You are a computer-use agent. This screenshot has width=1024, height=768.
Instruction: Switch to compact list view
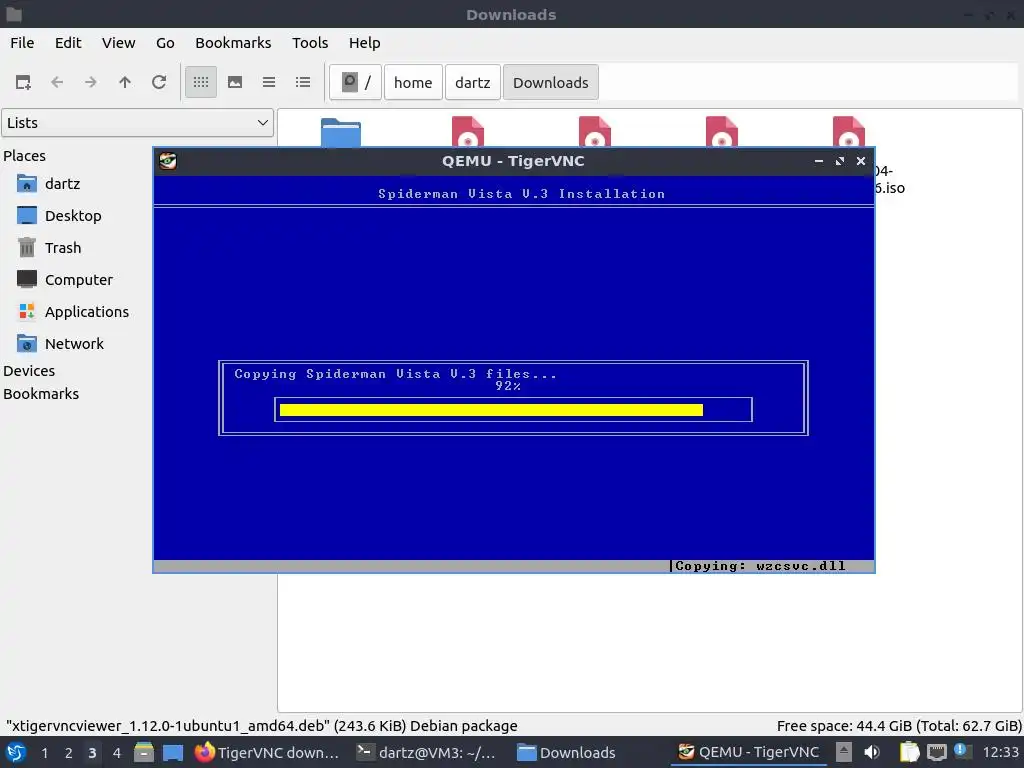point(269,82)
